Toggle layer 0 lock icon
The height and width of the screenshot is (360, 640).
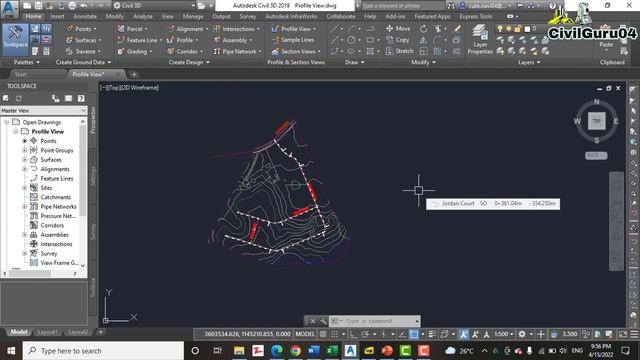(518, 29)
